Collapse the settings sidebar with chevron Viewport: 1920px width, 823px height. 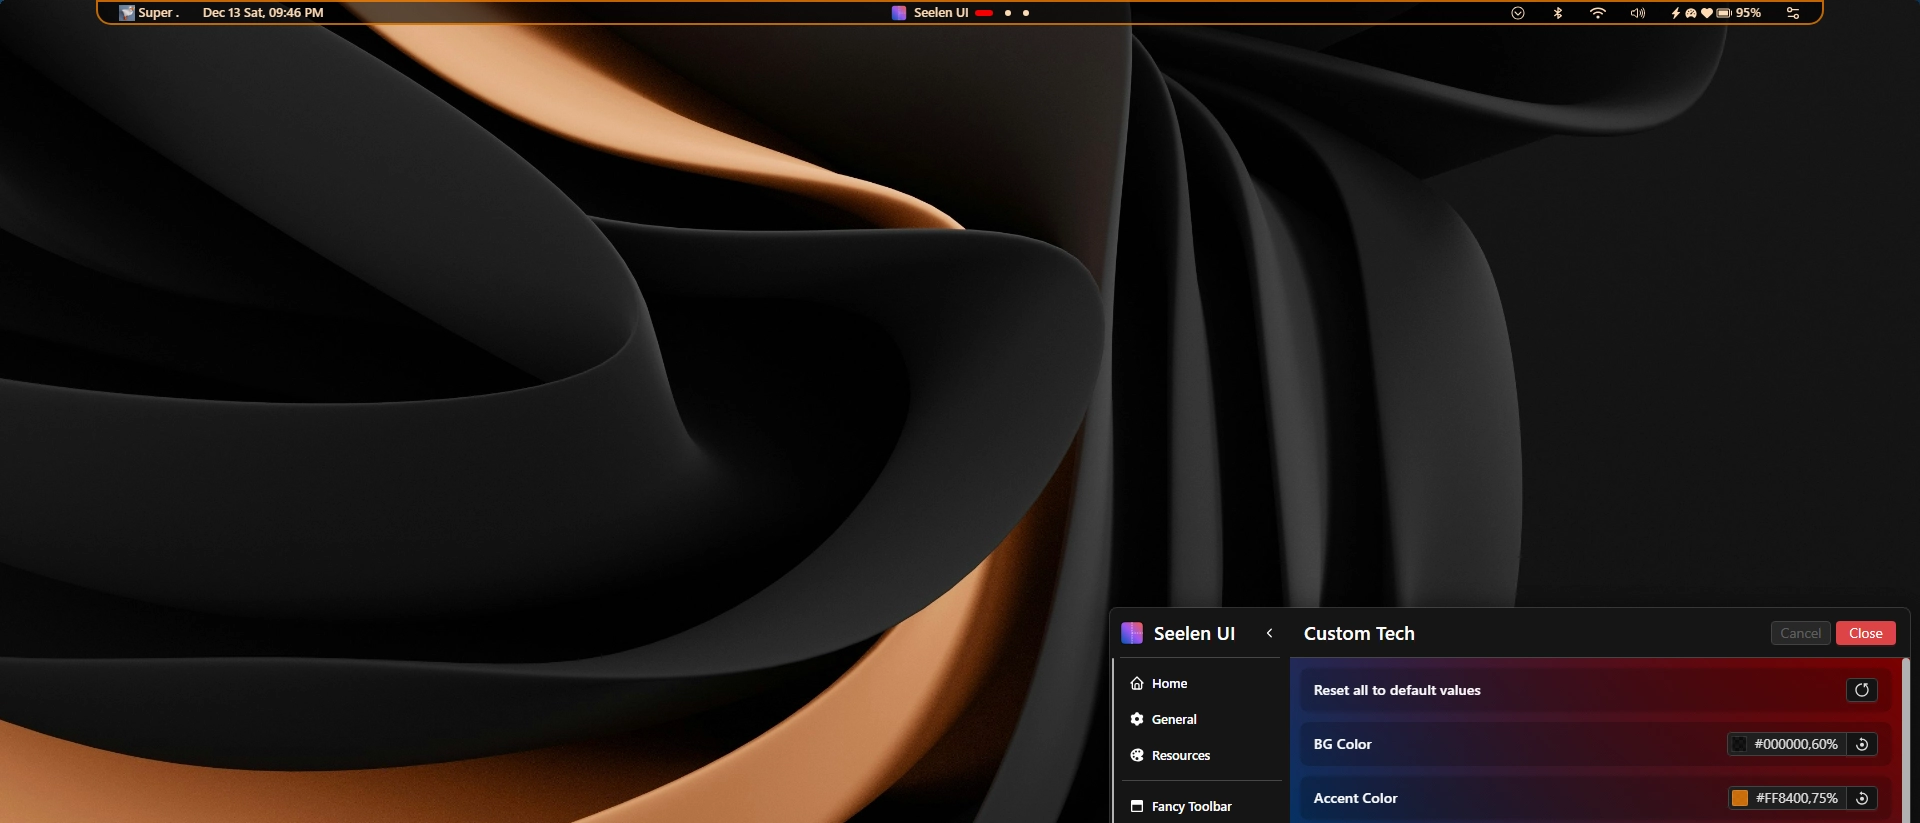(x=1269, y=633)
